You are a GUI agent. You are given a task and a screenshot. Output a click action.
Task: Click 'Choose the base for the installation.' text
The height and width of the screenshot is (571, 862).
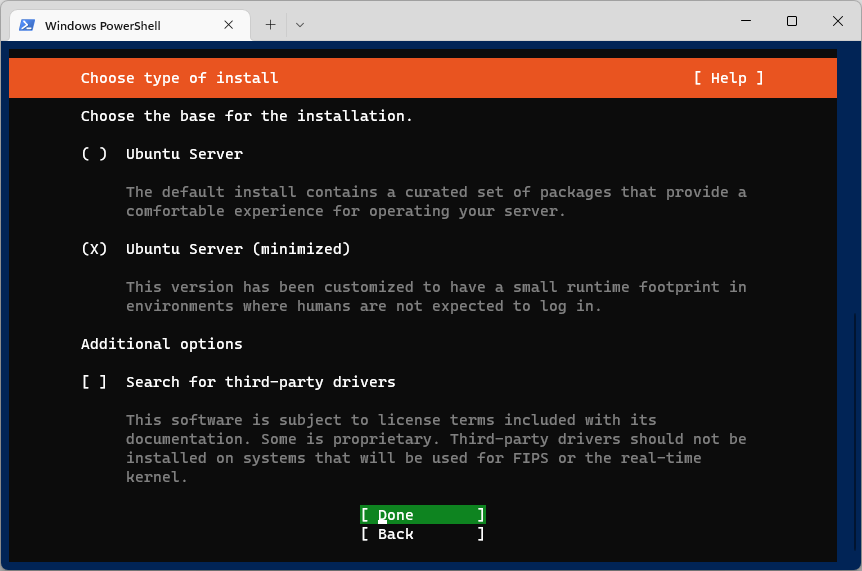click(x=246, y=116)
